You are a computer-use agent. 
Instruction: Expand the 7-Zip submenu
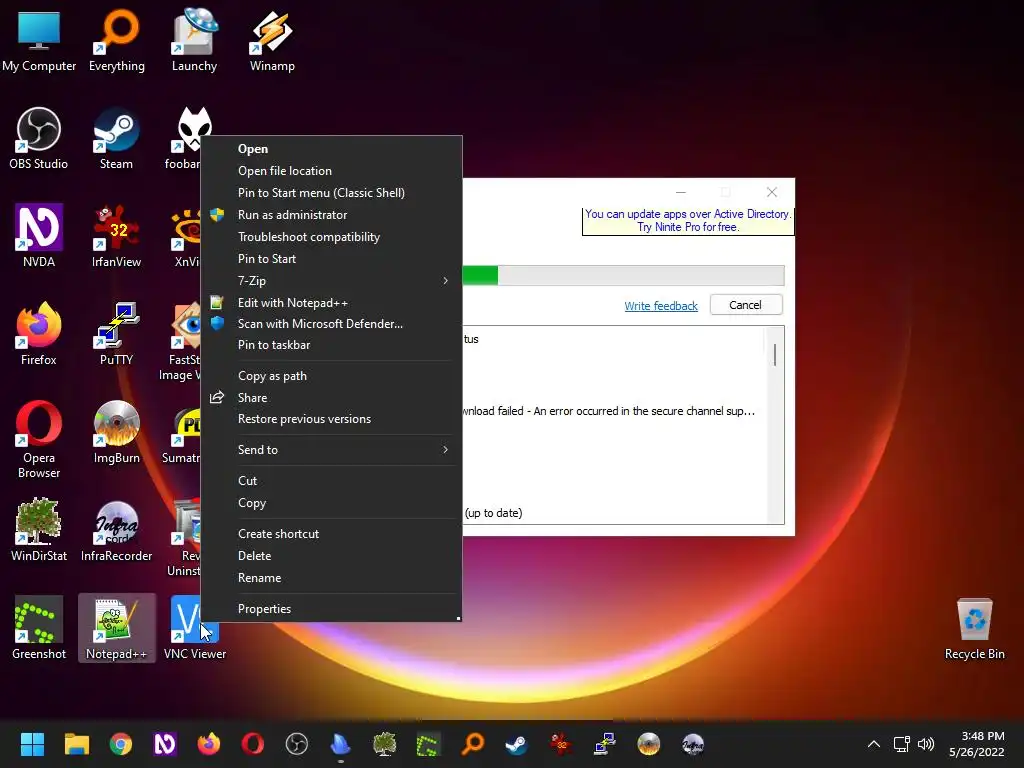click(x=332, y=281)
